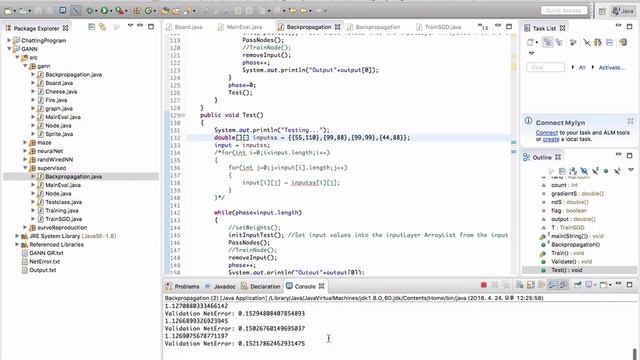Click New Task icon in Task List
The height and width of the screenshot is (360, 640).
tap(530, 42)
